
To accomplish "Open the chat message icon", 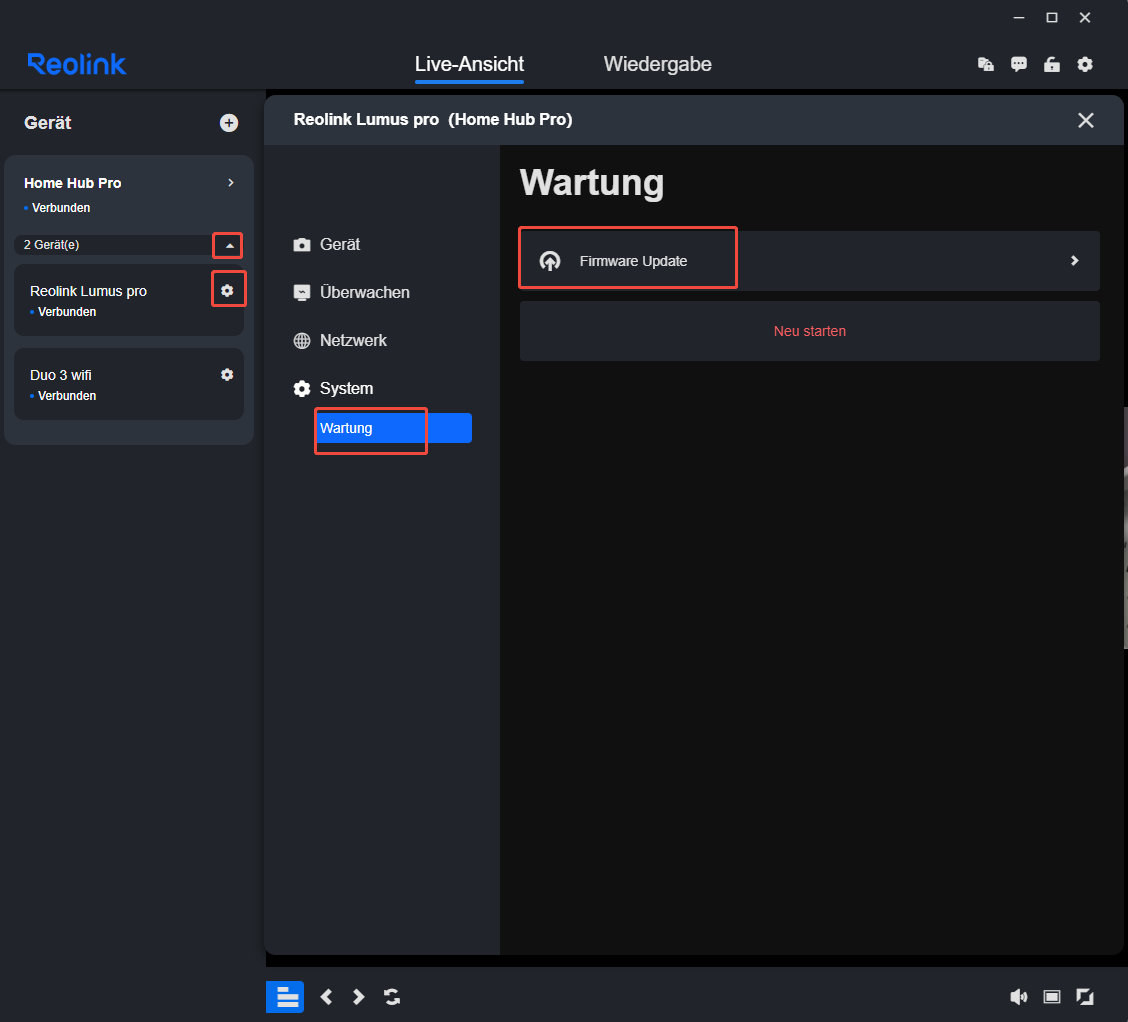I will pyautogui.click(x=1019, y=64).
